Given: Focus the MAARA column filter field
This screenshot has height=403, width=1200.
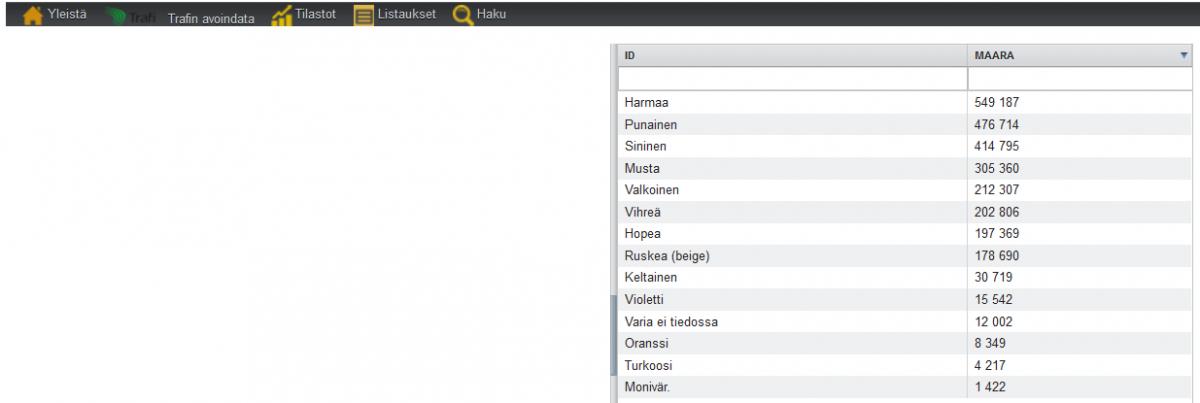Looking at the screenshot, I should [x=1079, y=78].
